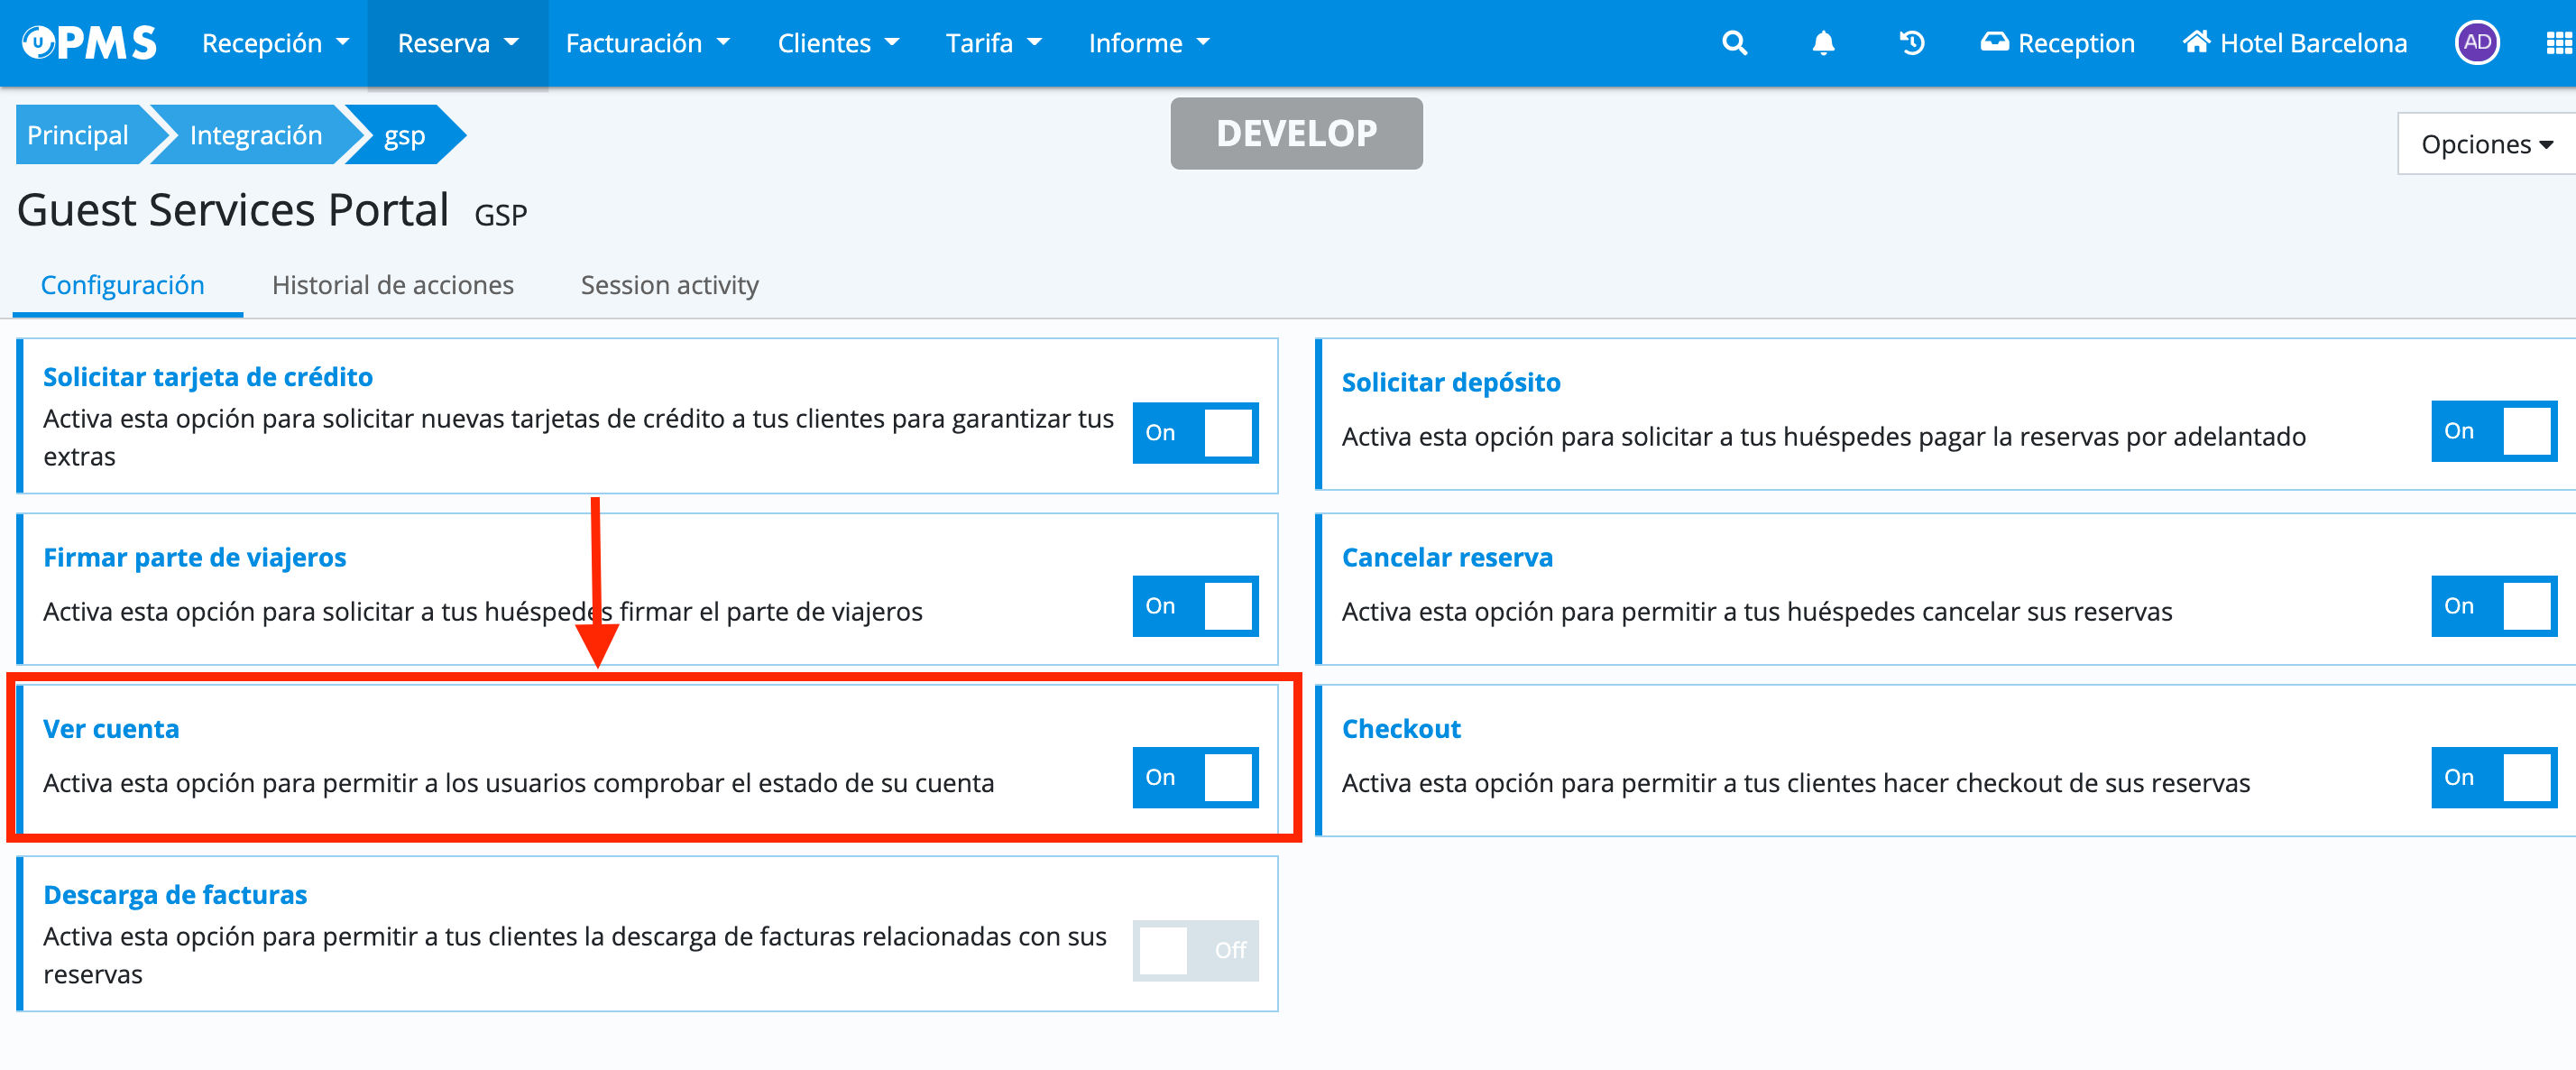The image size is (2576, 1070).
Task: Open the AD user avatar
Action: (x=2476, y=43)
